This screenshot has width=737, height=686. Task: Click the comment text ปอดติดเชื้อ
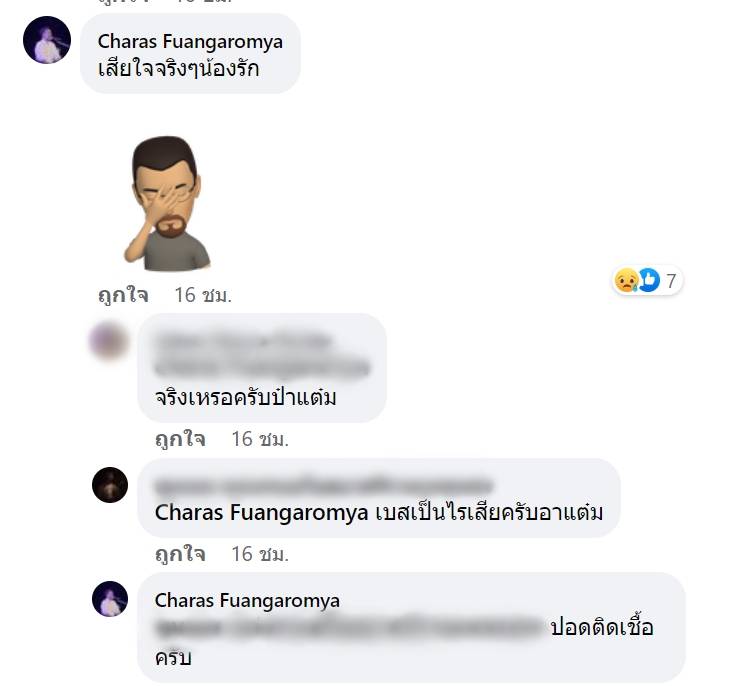(x=602, y=628)
